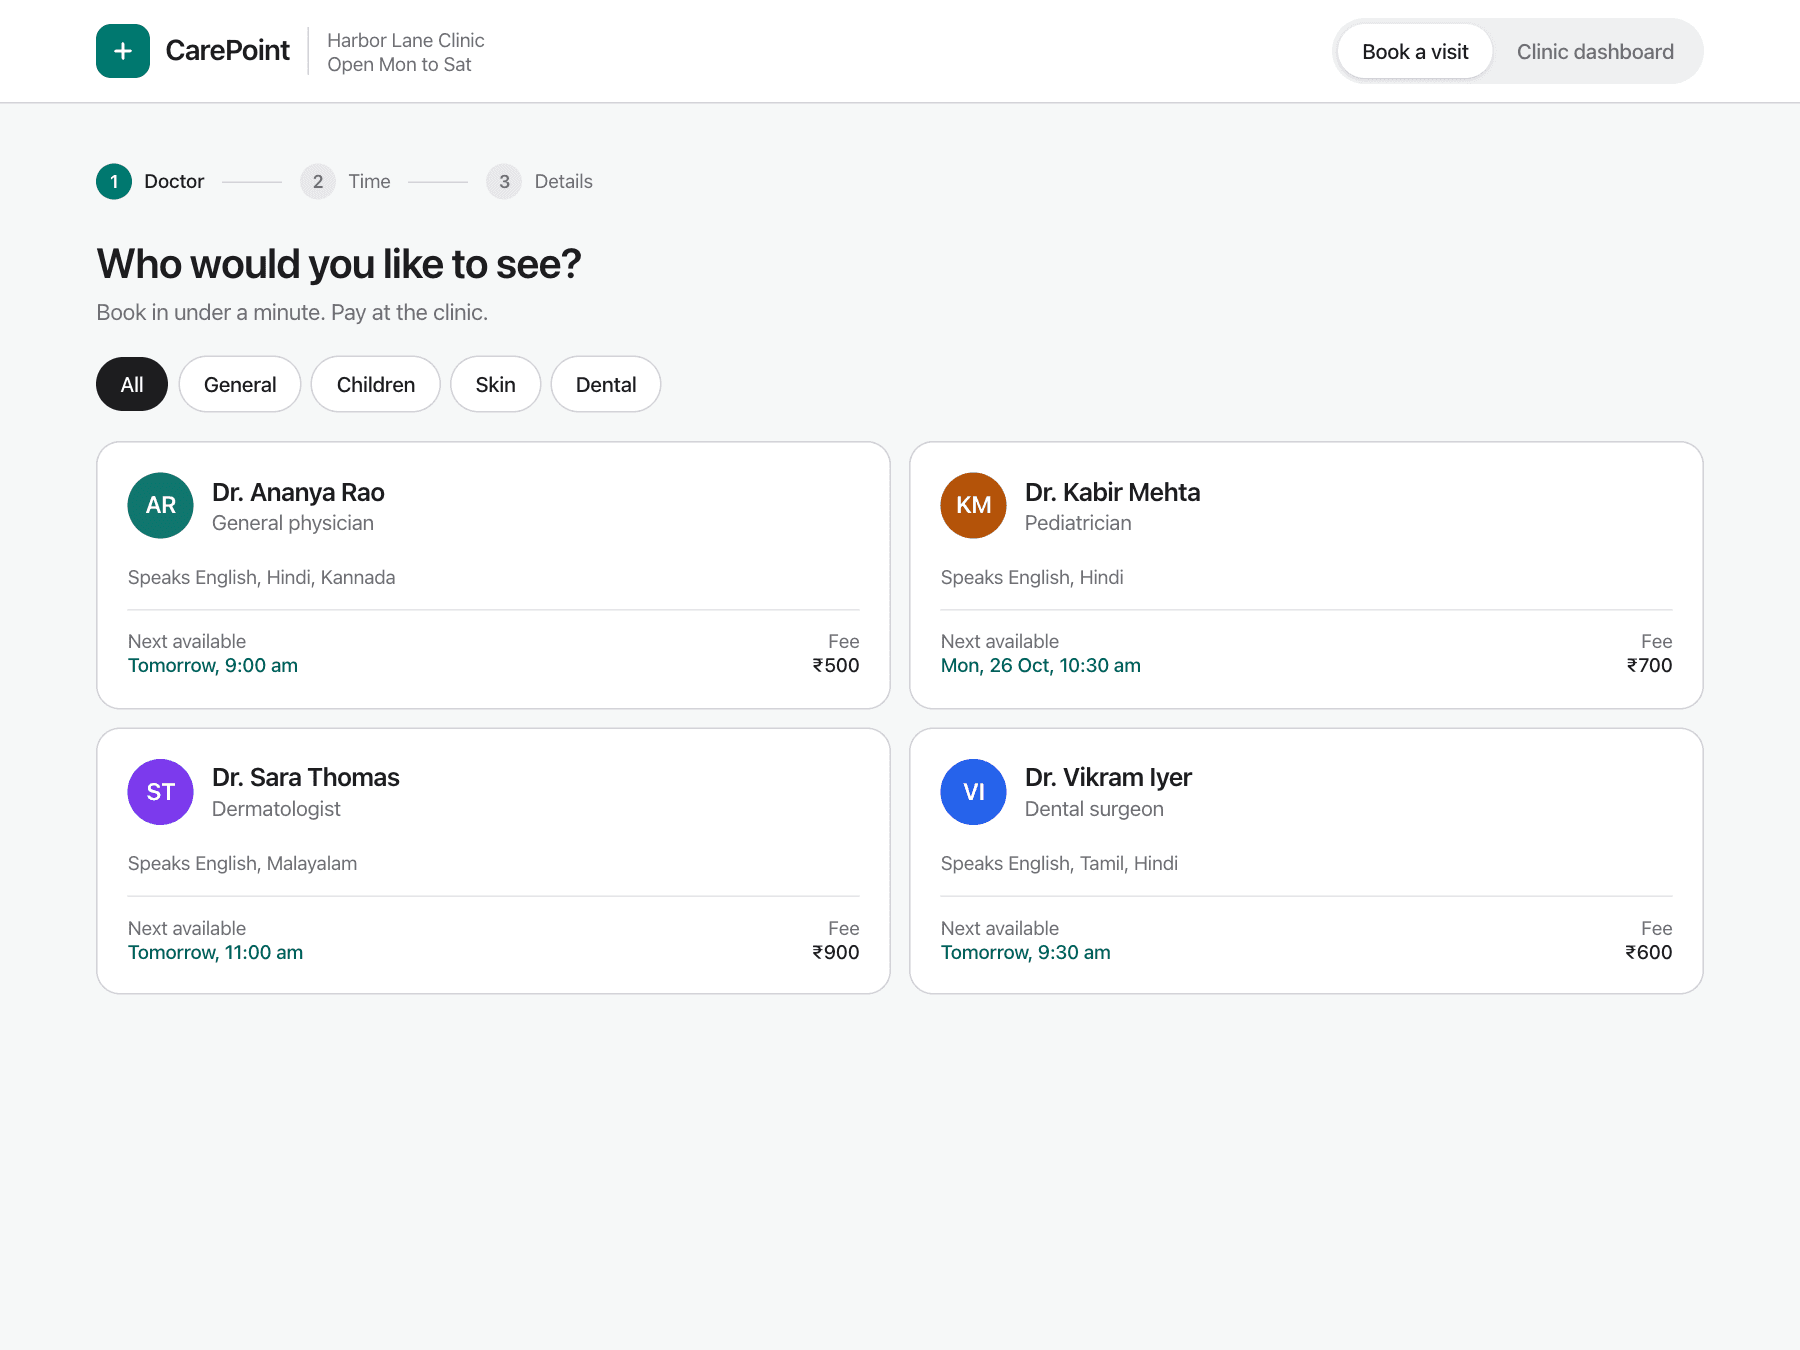This screenshot has width=1800, height=1350.
Task: Filter doctors by General
Action: 240,384
